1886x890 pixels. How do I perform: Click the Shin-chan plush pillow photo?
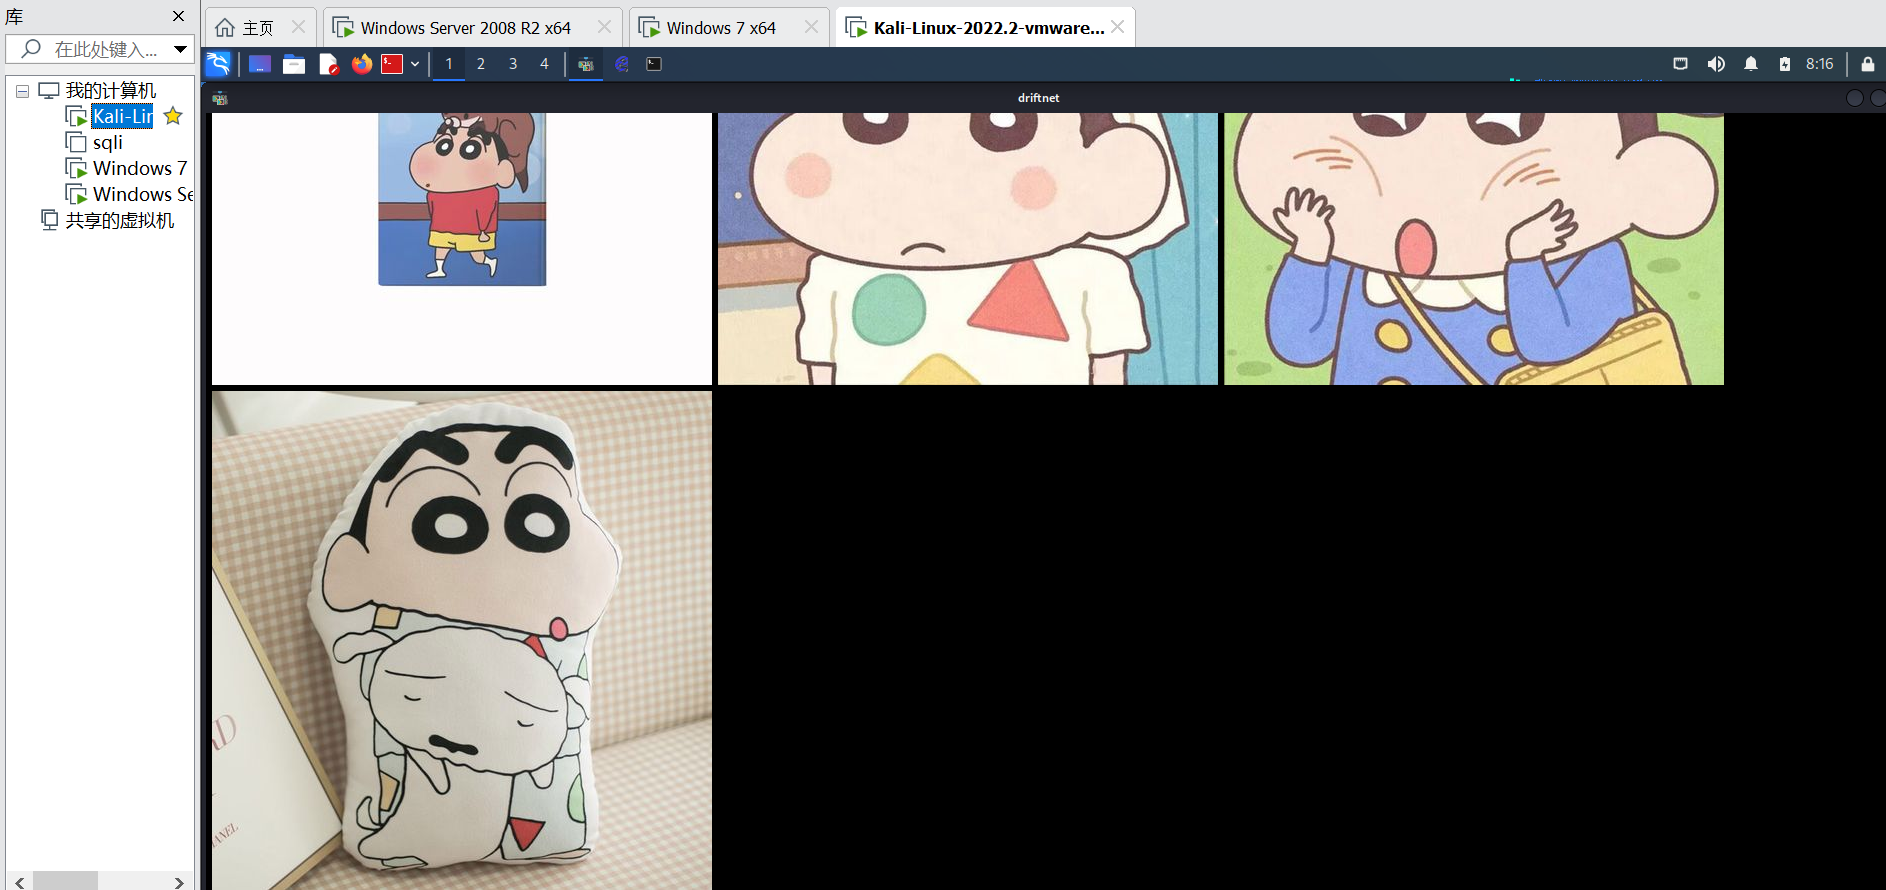coord(462,640)
